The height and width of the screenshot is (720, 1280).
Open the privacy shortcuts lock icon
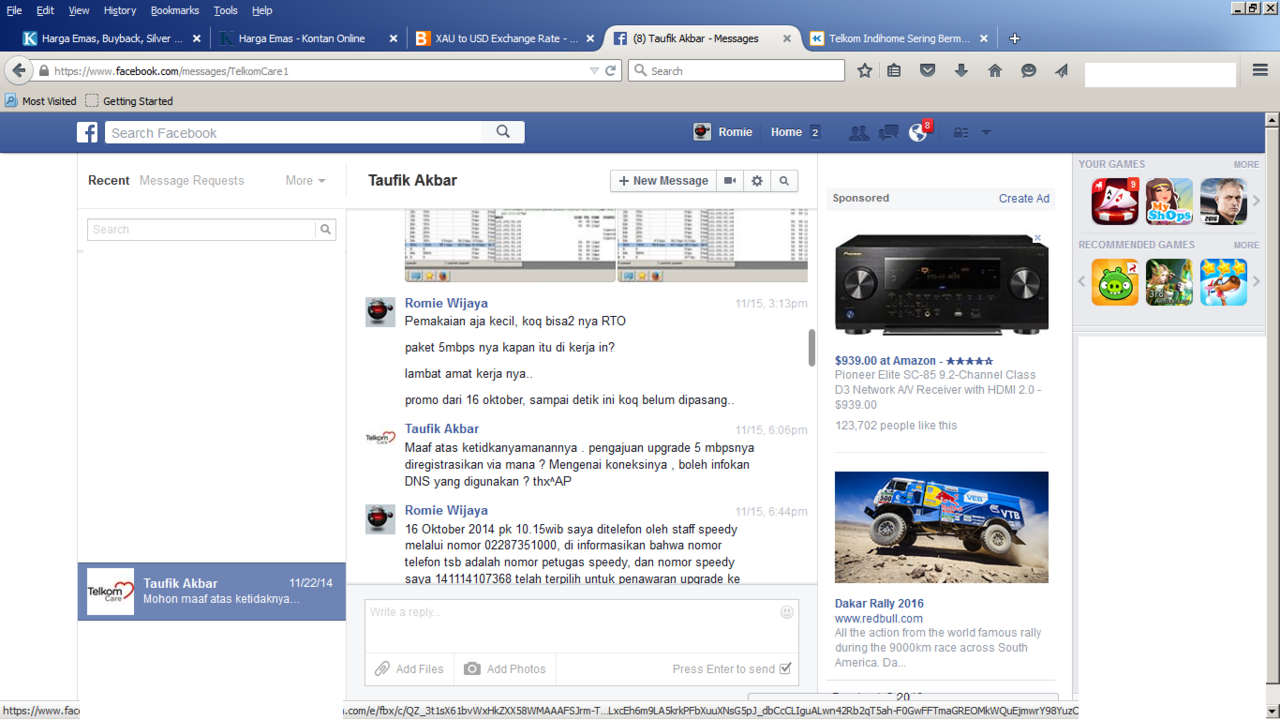960,132
